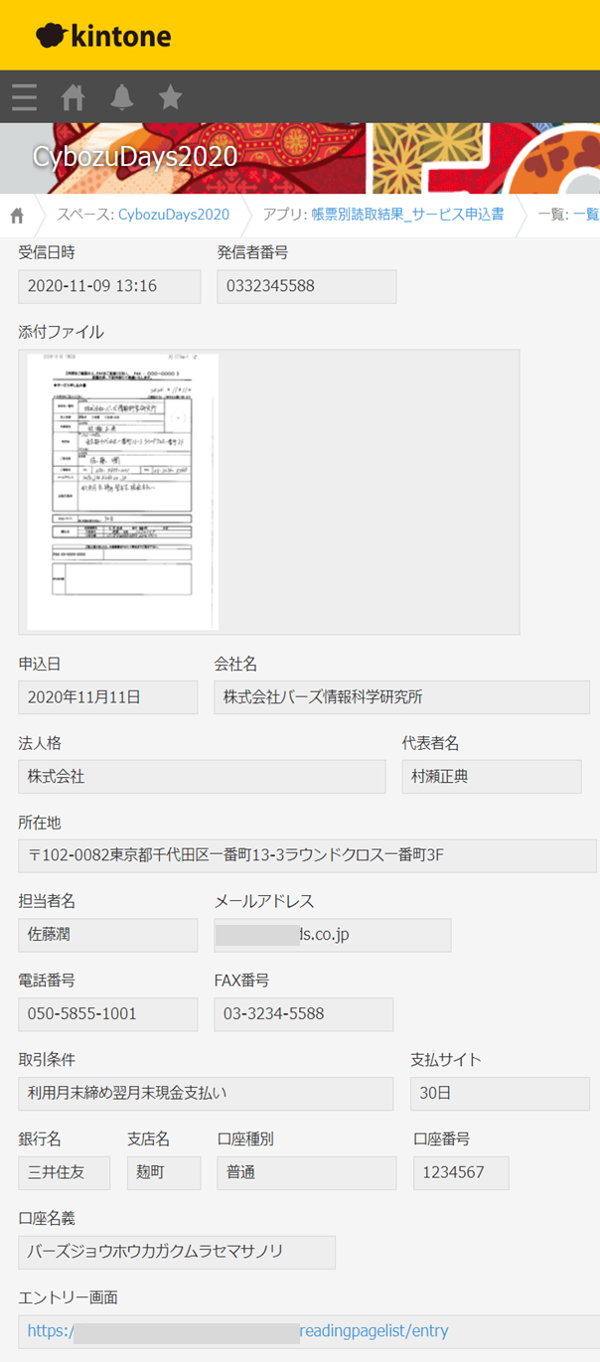The width and height of the screenshot is (600, 1362).
Task: Select the メールアドレス field value
Action: (x=333, y=935)
